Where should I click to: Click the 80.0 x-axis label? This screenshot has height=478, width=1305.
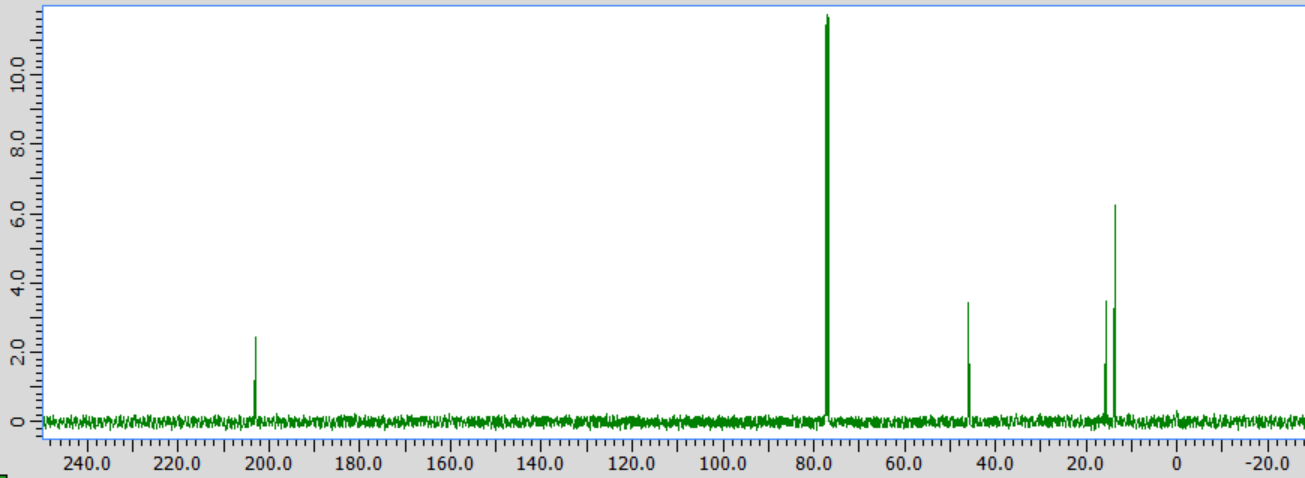(x=814, y=464)
